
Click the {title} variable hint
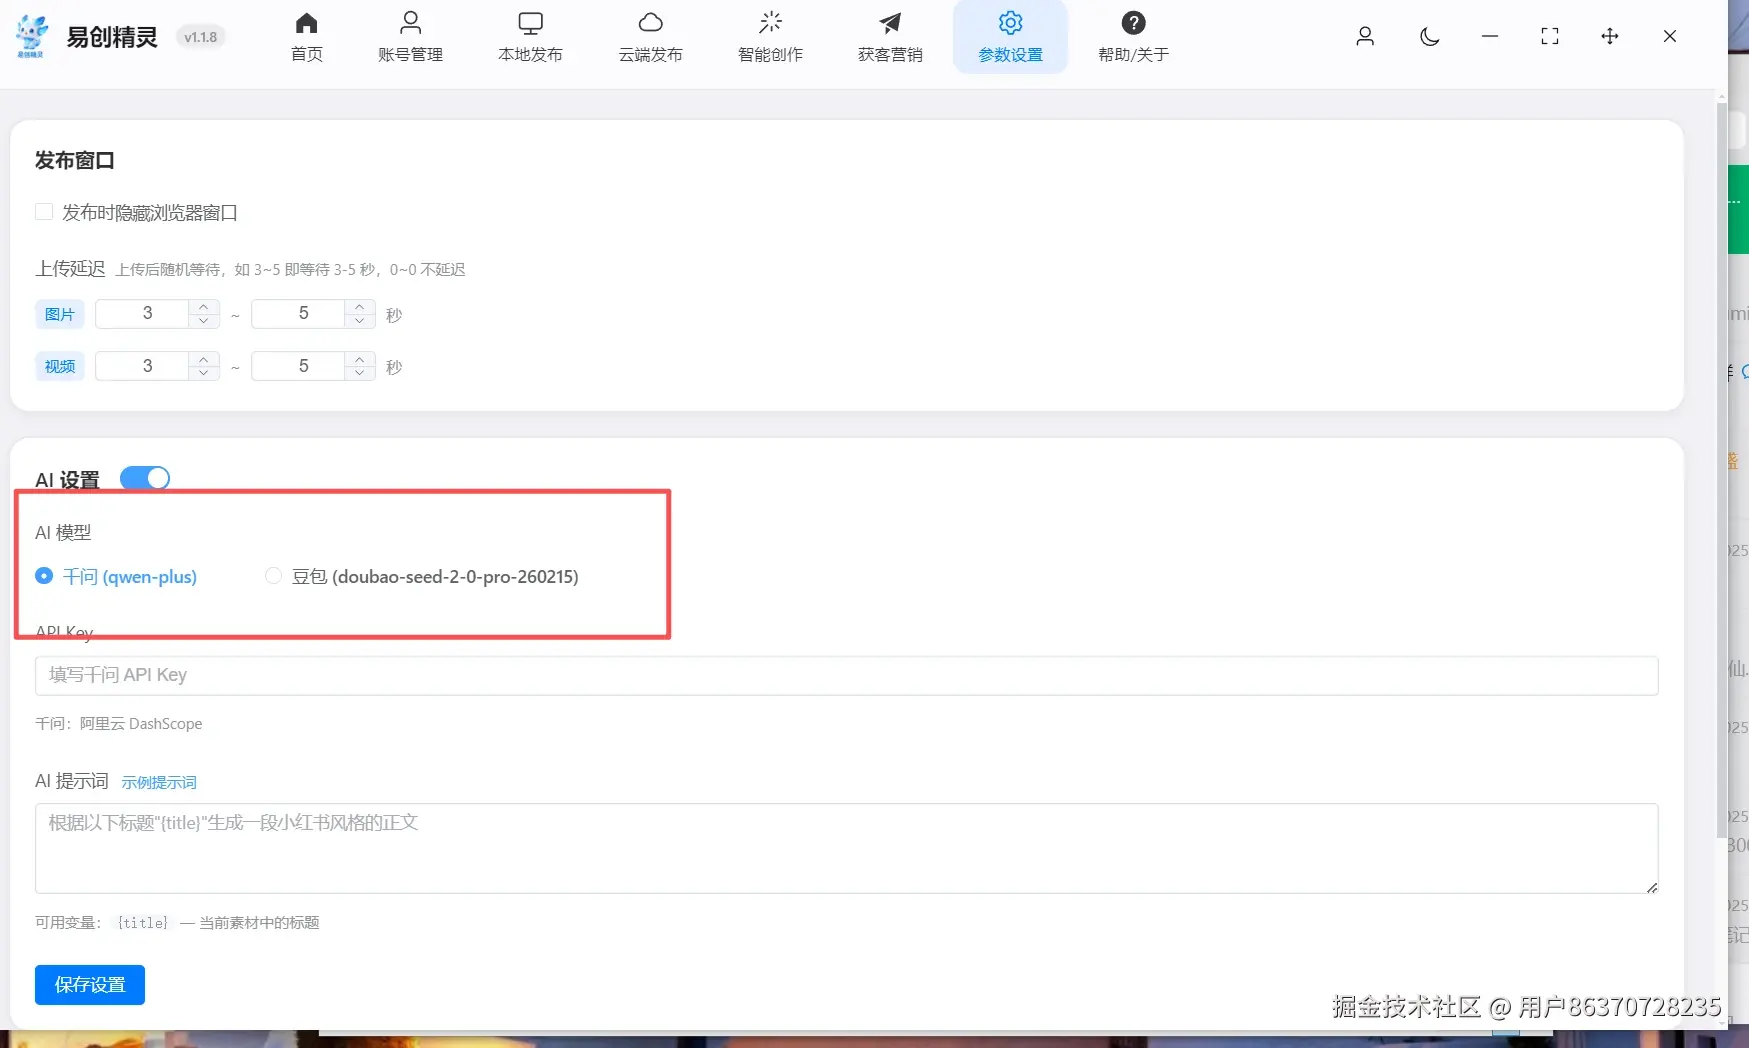[x=142, y=923]
